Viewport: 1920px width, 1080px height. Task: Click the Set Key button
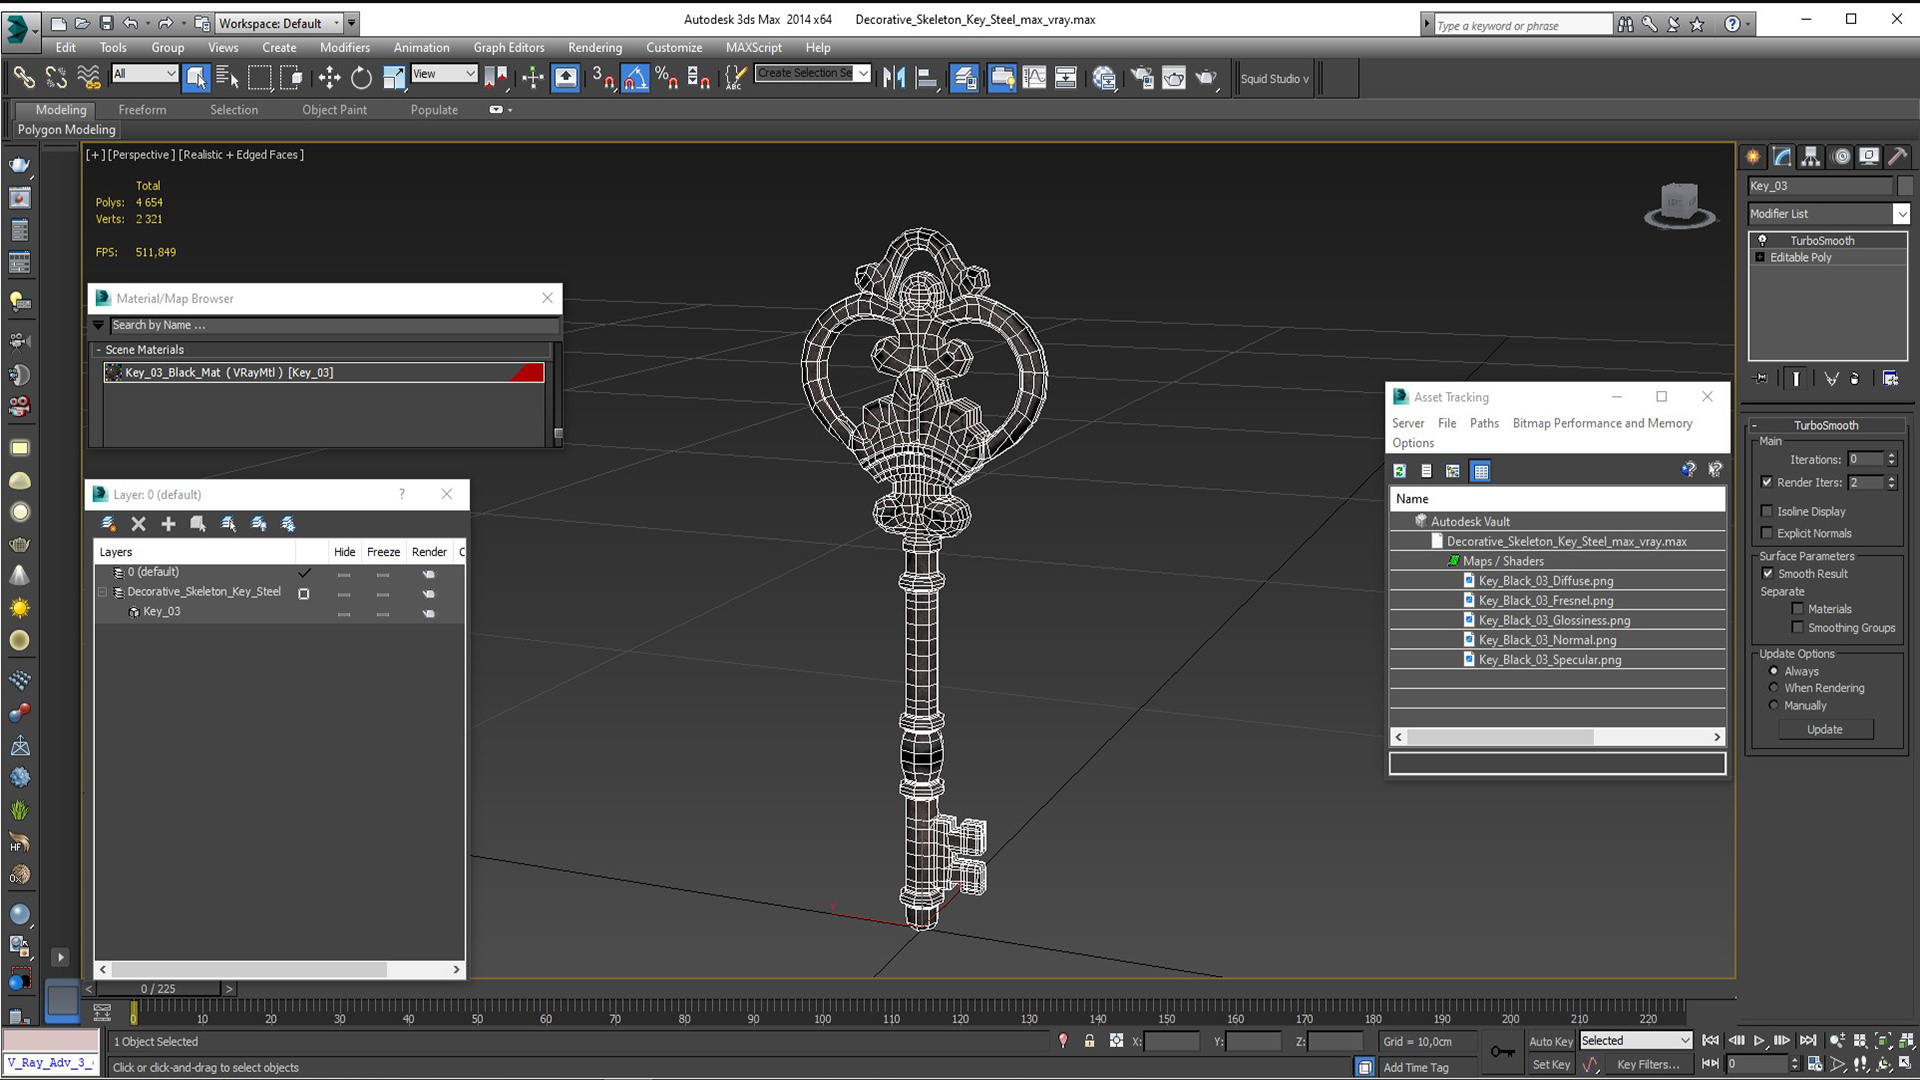1551,1065
